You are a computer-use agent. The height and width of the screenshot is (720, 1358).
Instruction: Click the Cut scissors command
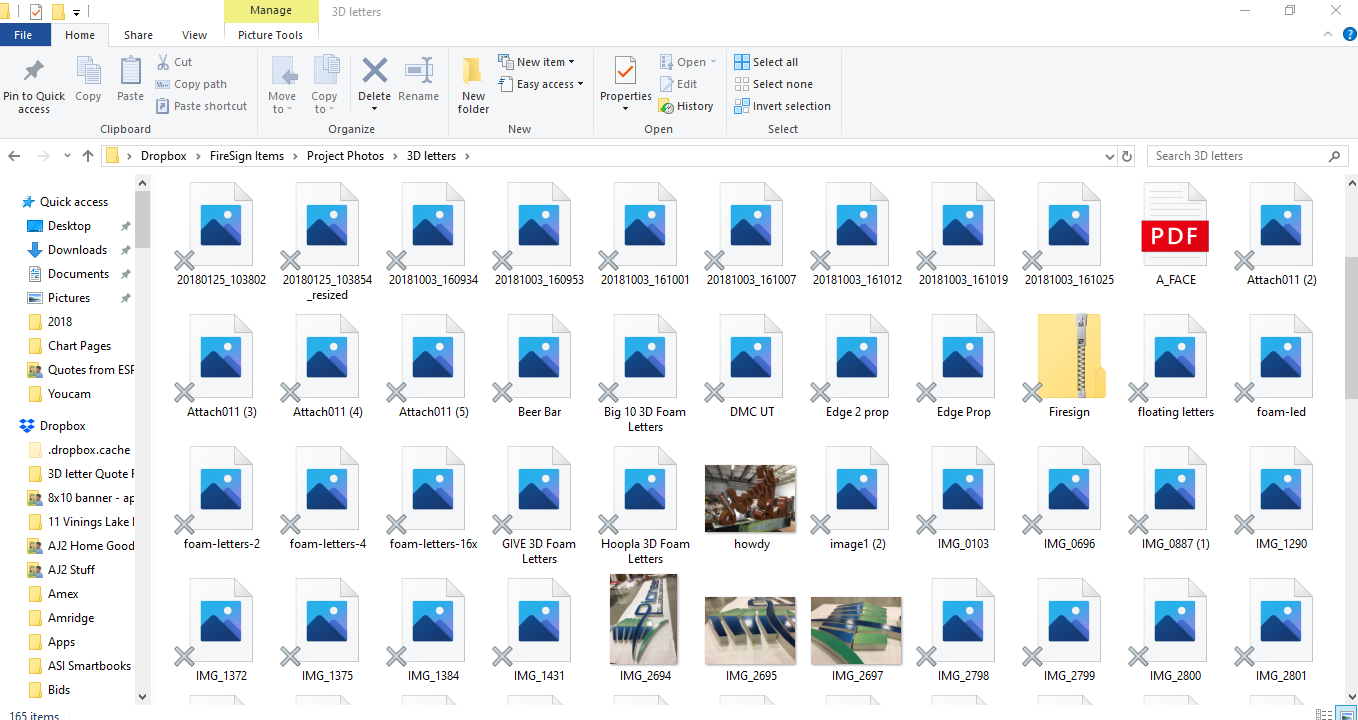(x=174, y=62)
